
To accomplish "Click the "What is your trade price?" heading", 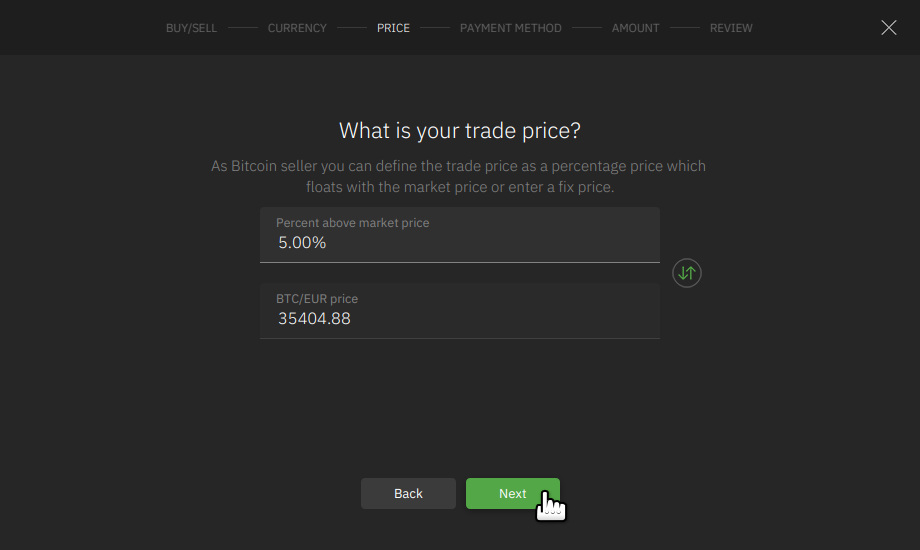I will pos(460,131).
